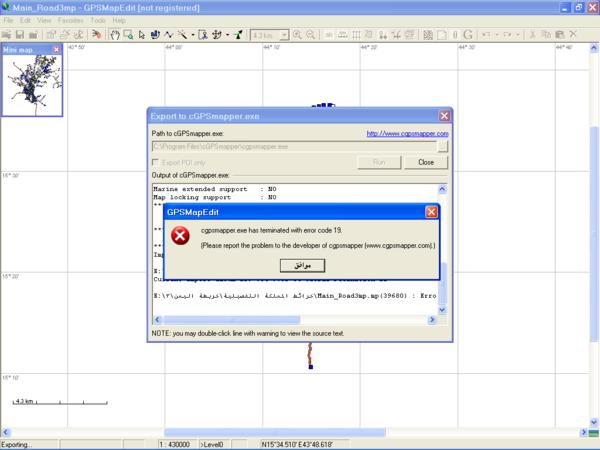Click Close button in Export to cGPSmapper dialog
This screenshot has width=600, height=450.
coord(426,162)
